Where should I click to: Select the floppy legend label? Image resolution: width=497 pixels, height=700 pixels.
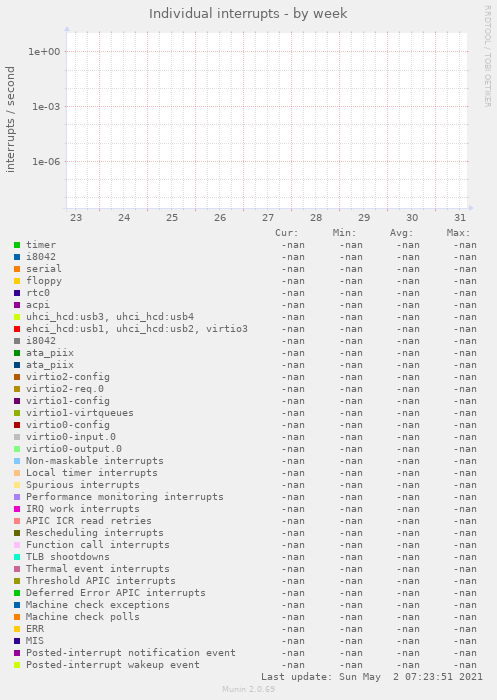click(44, 281)
